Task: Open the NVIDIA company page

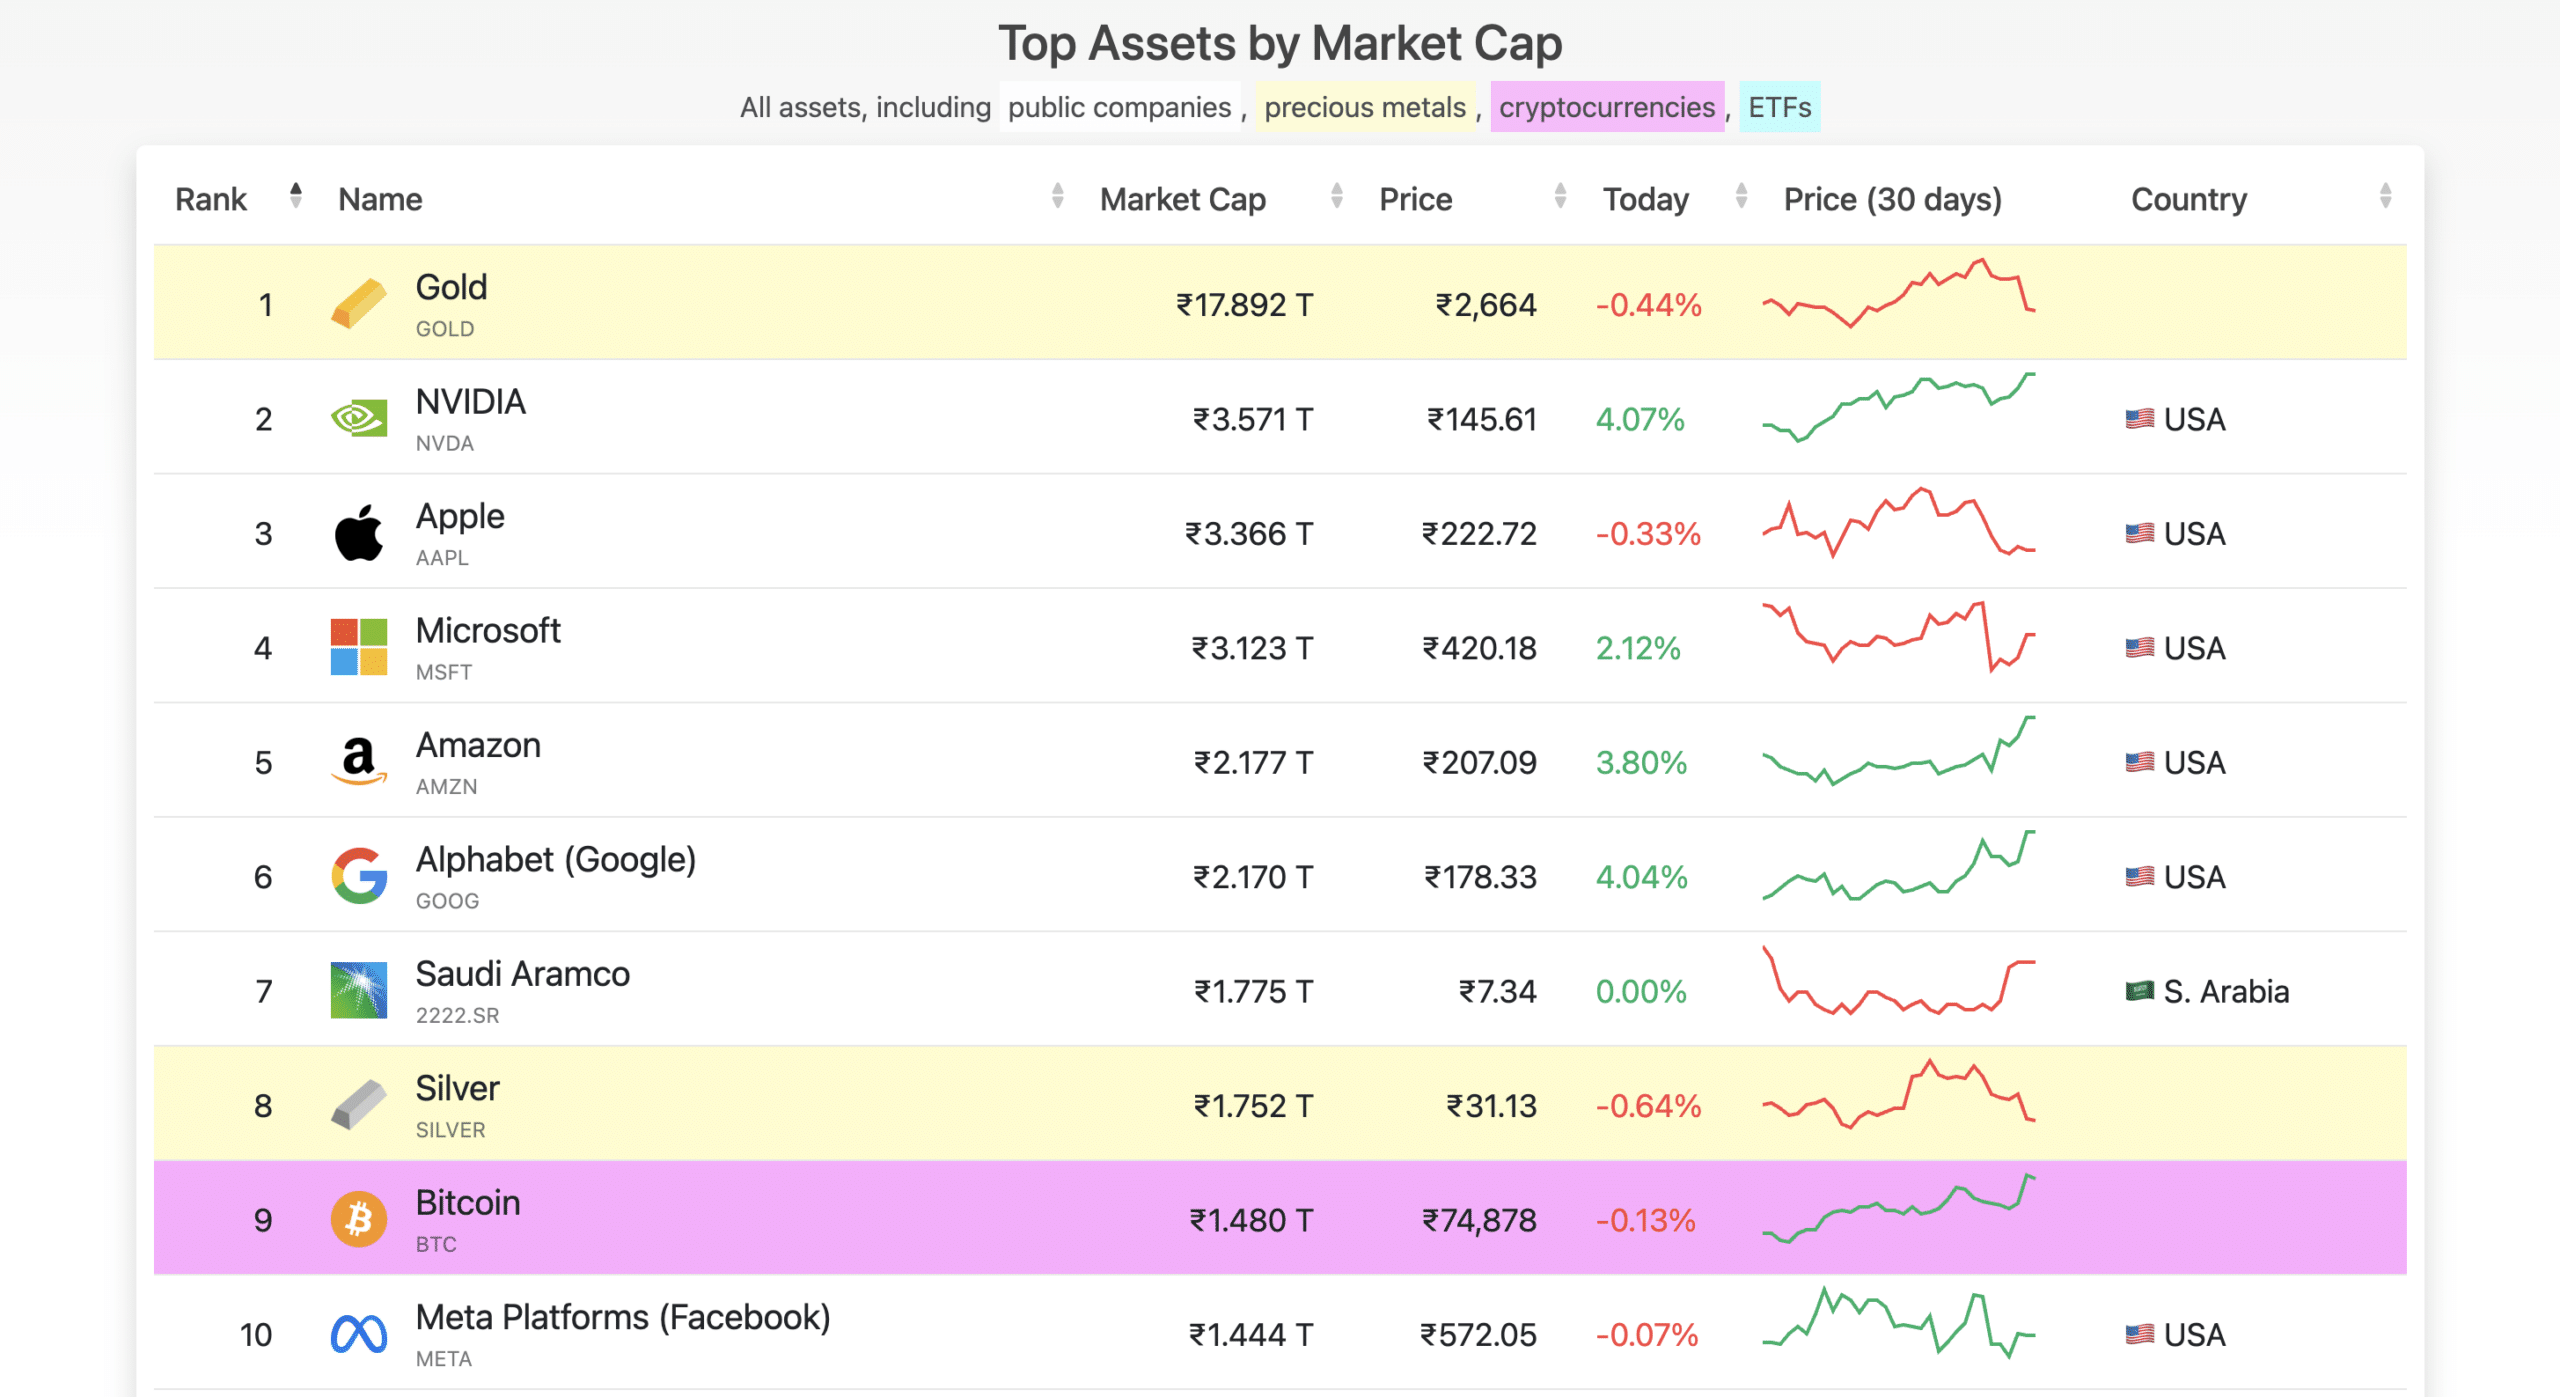Action: click(x=470, y=401)
